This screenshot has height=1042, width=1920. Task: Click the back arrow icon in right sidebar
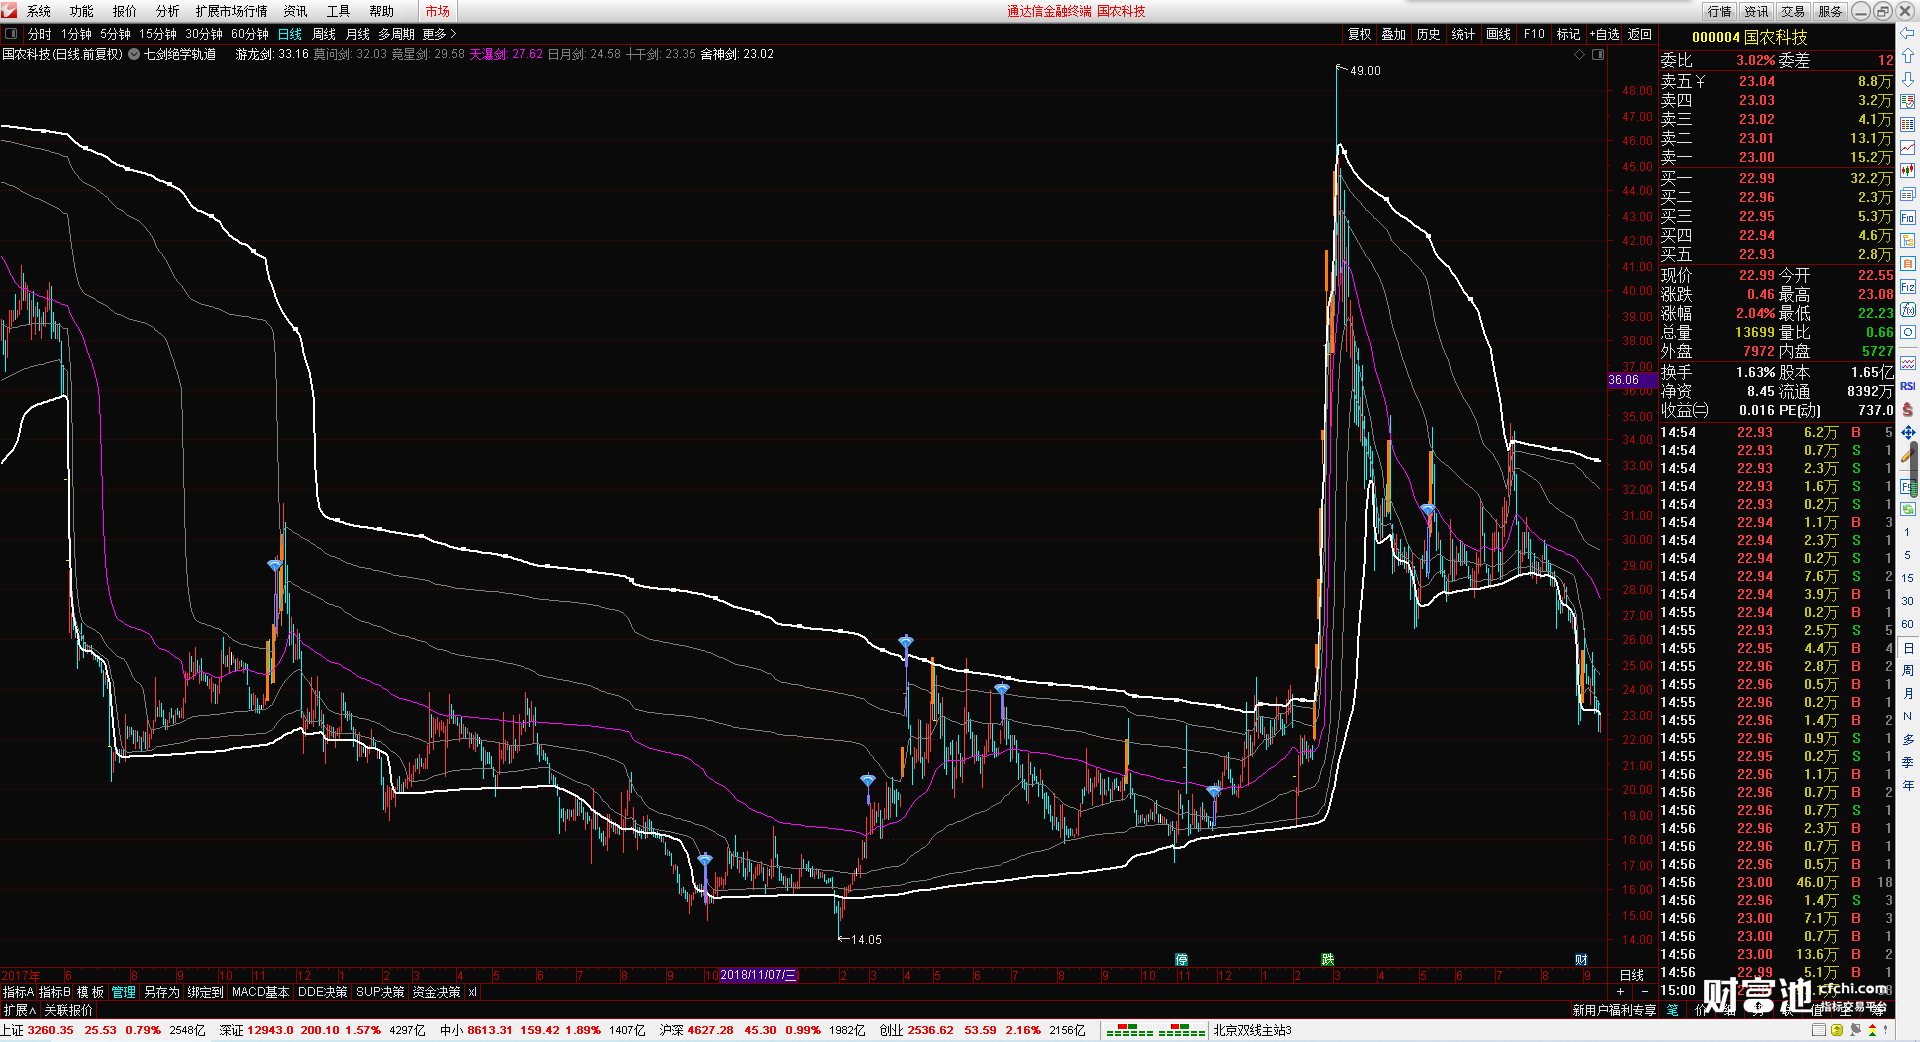1908,33
